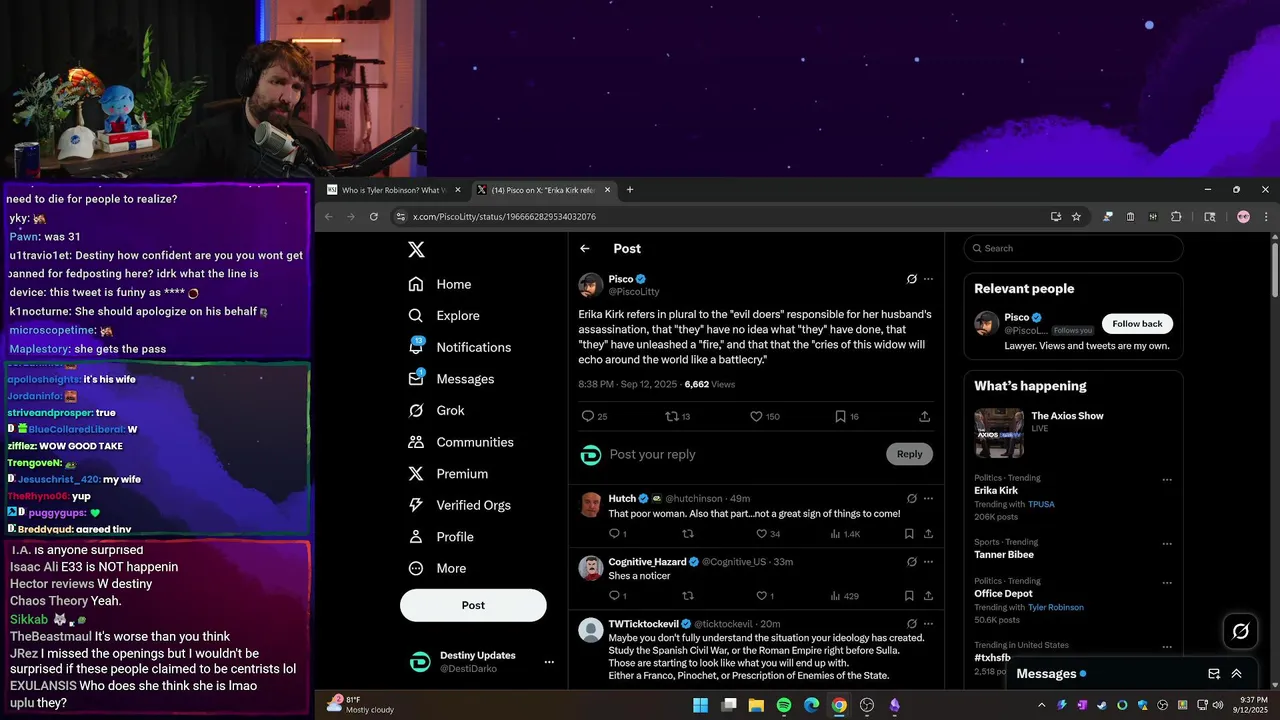Open Cognitive_Hazard's profile name
Image resolution: width=1280 pixels, height=720 pixels.
coord(647,562)
